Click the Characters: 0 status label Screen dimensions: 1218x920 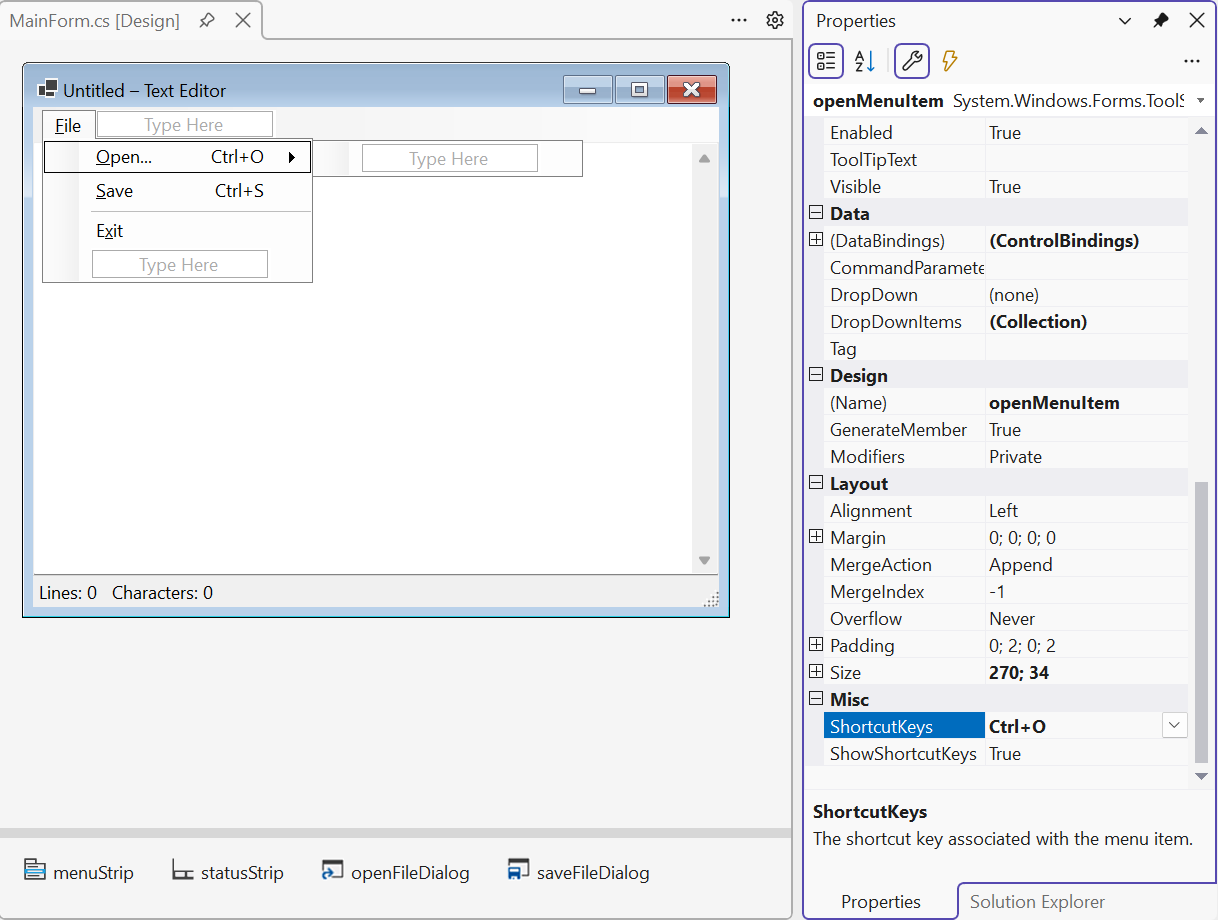[162, 592]
